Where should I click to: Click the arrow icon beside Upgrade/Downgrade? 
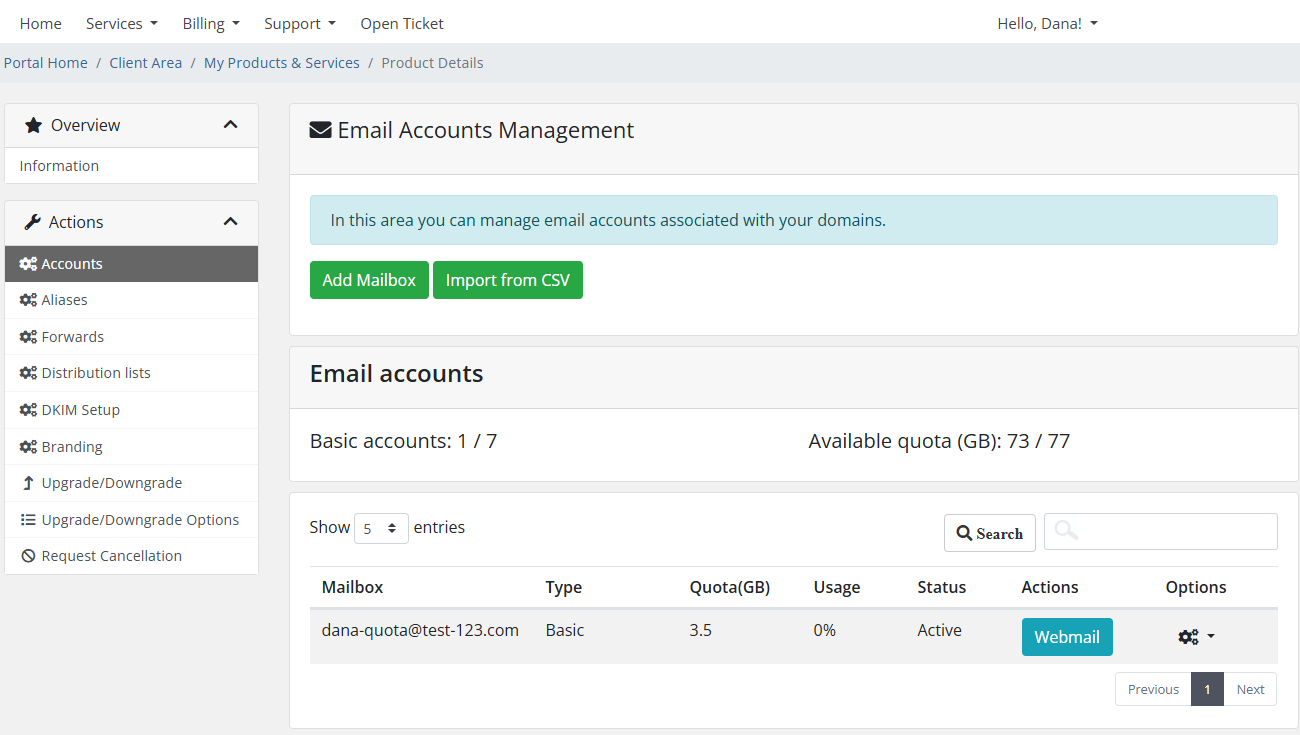[28, 483]
